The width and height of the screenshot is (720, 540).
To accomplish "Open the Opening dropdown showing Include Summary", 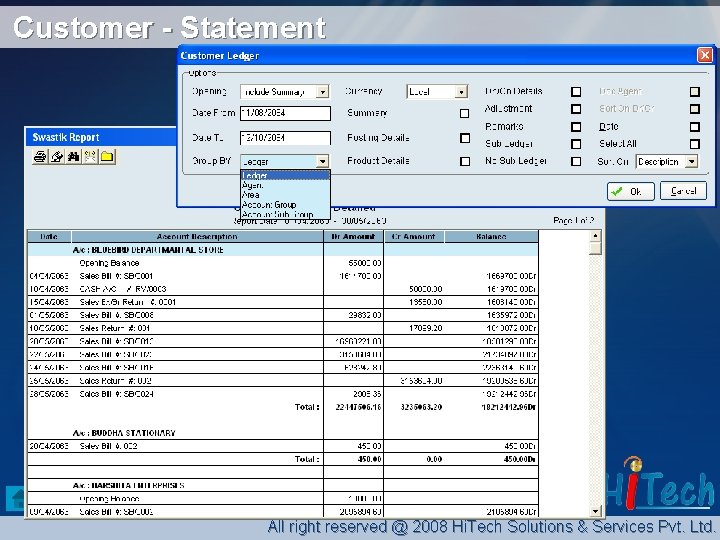I will coord(323,92).
